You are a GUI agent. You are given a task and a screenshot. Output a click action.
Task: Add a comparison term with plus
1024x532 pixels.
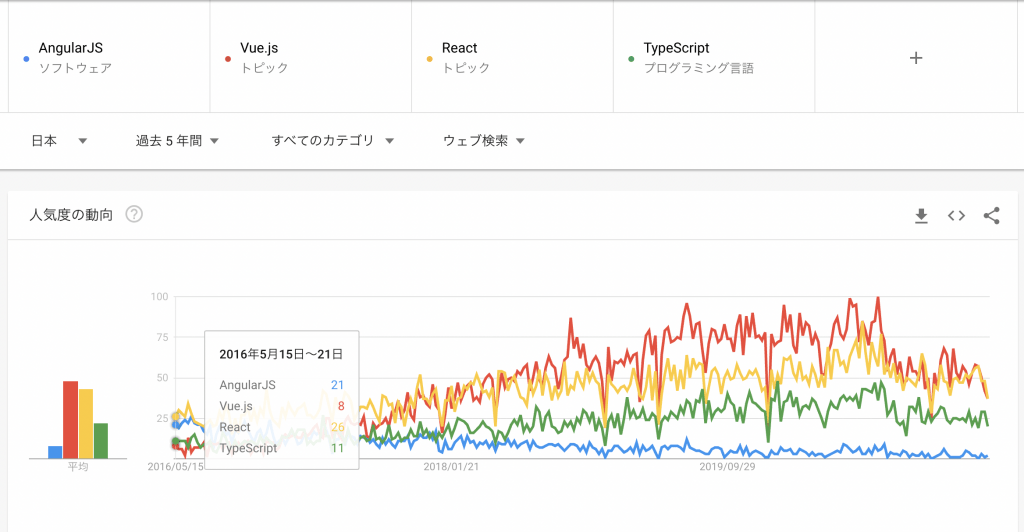point(915,58)
